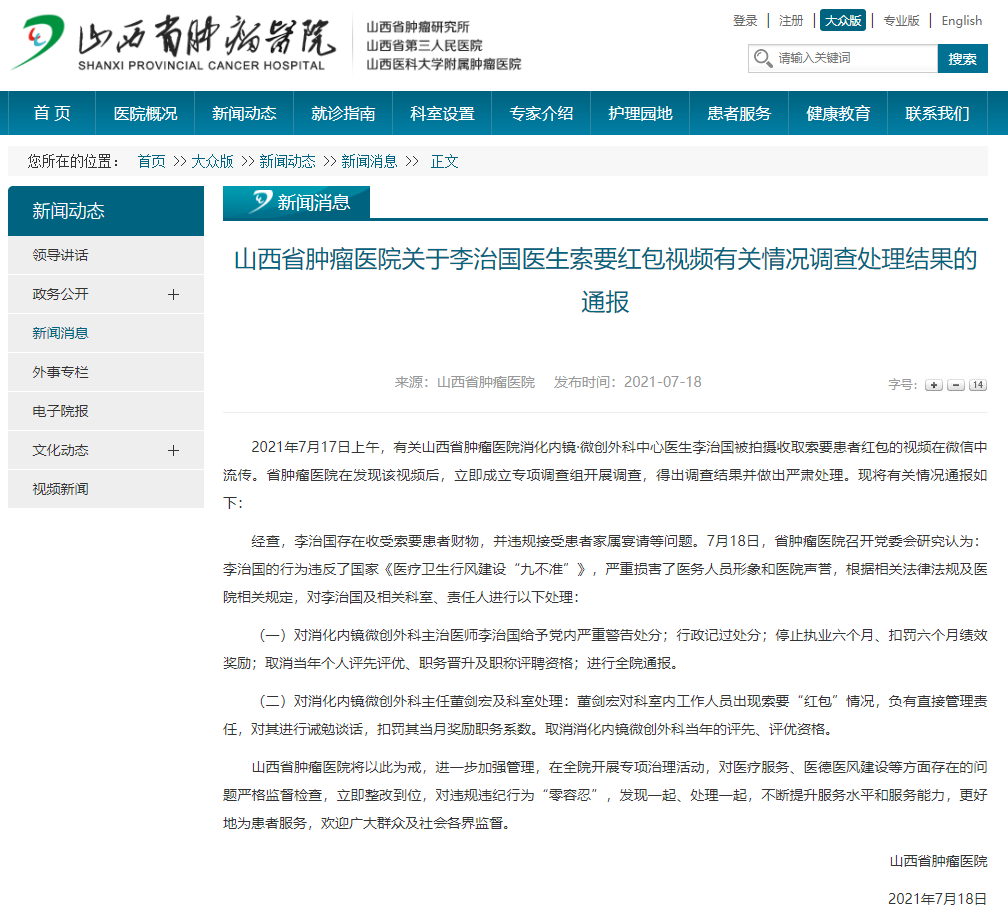
Task: Open the 首页 nav menu
Action: [x=52, y=113]
